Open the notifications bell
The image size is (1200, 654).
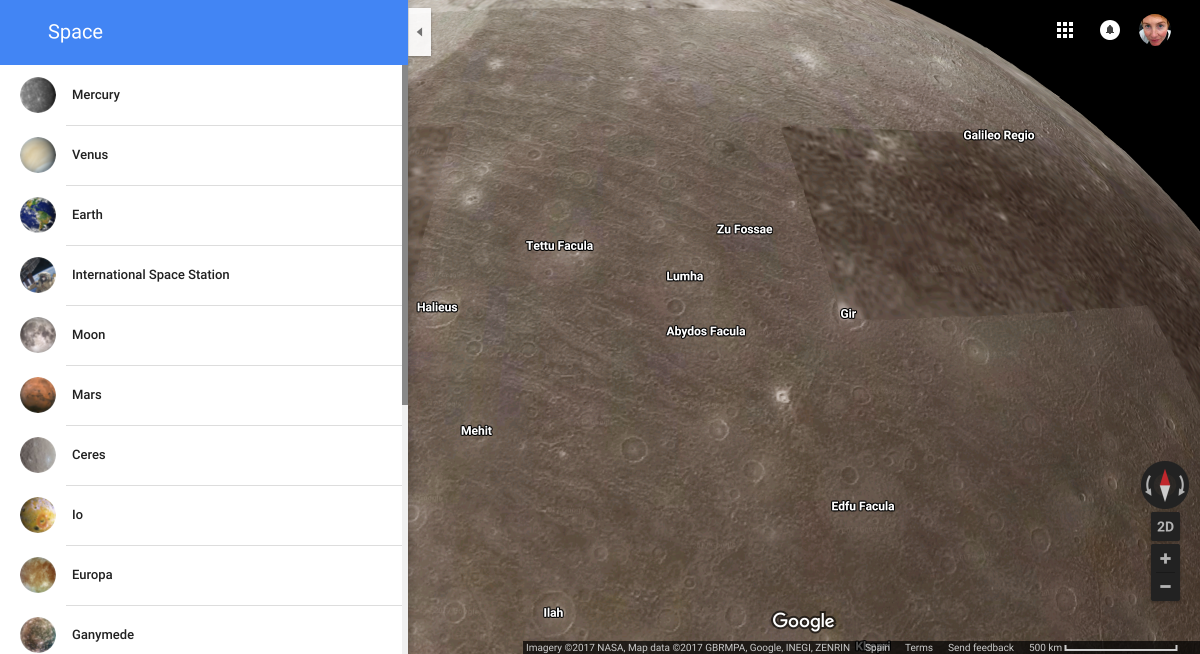[x=1110, y=30]
